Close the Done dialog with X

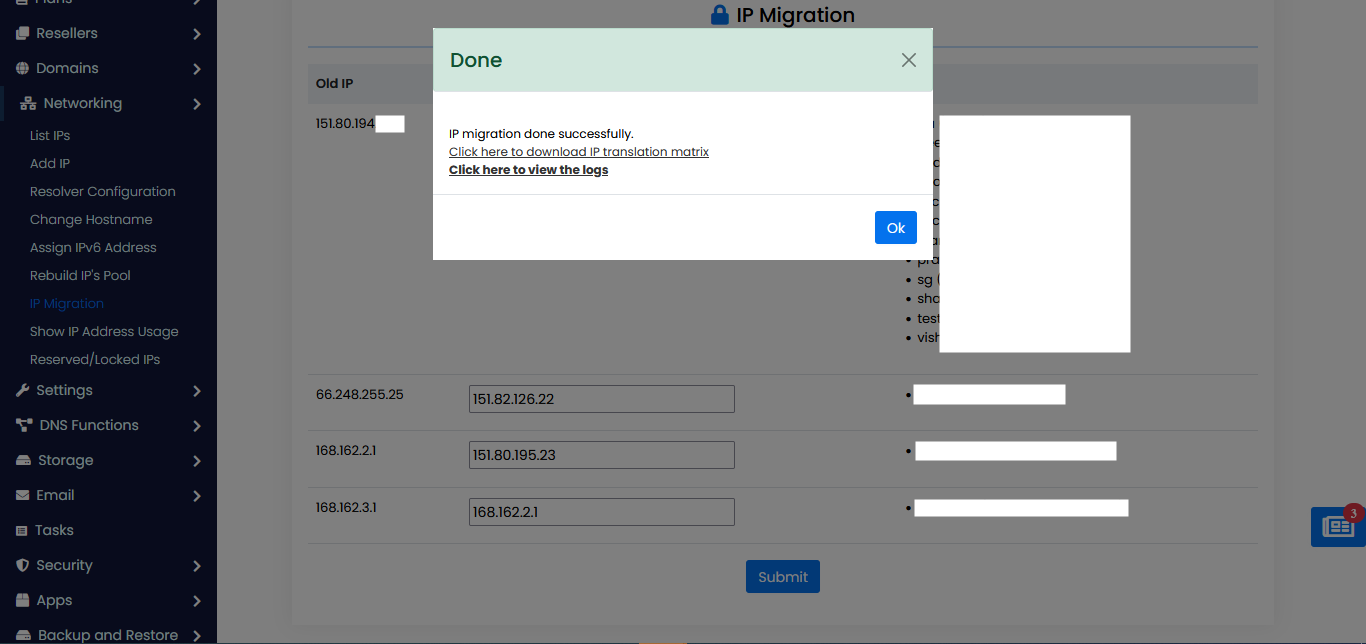tap(908, 60)
